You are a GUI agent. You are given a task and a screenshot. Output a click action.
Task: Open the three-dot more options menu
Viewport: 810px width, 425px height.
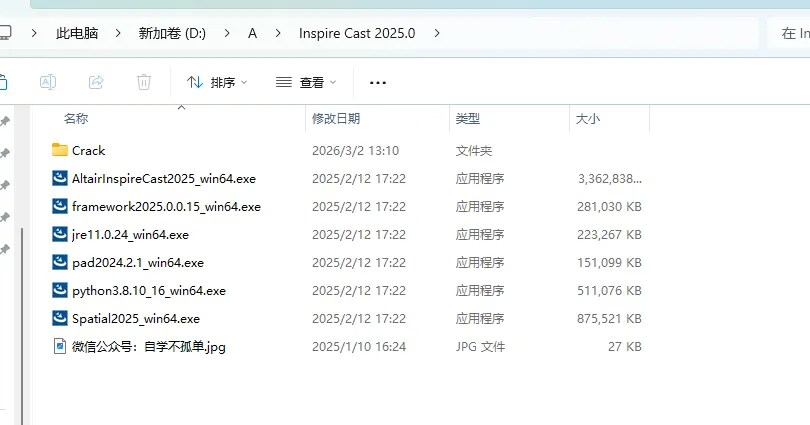pyautogui.click(x=378, y=83)
